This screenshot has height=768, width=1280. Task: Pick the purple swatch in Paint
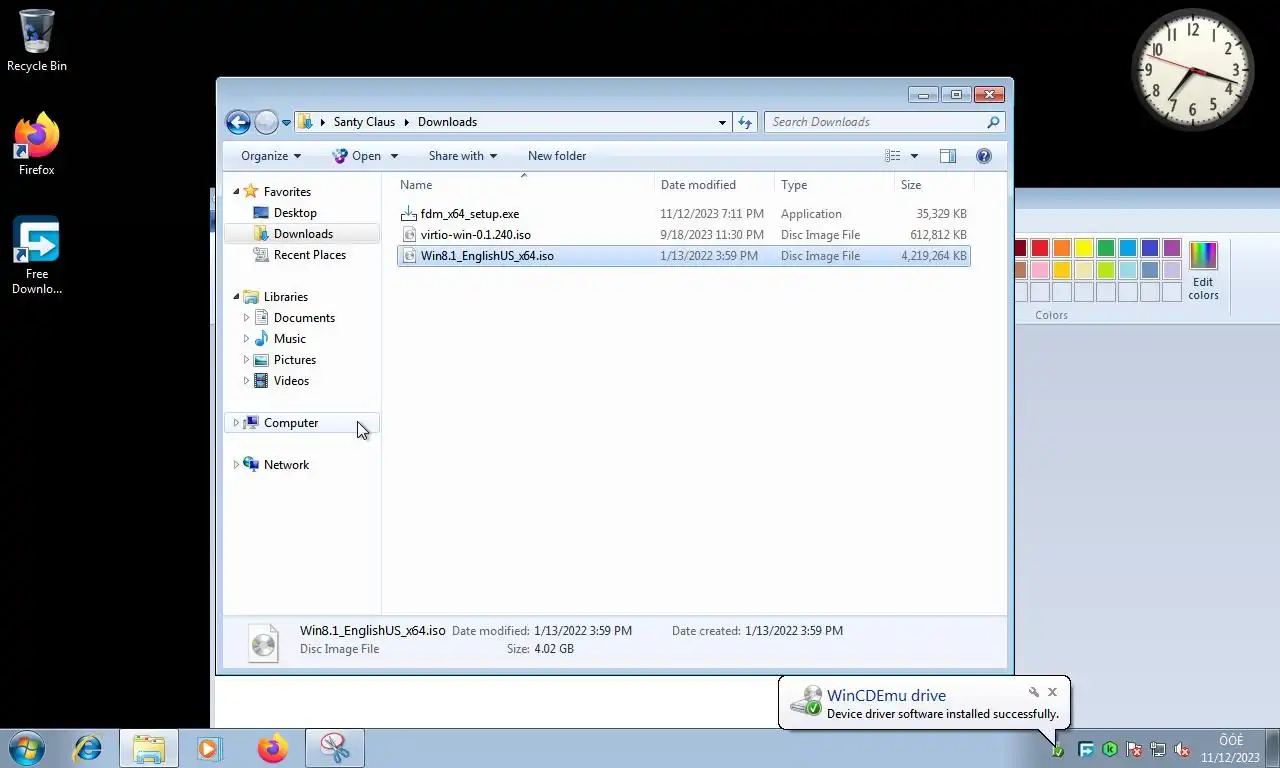coord(1172,248)
